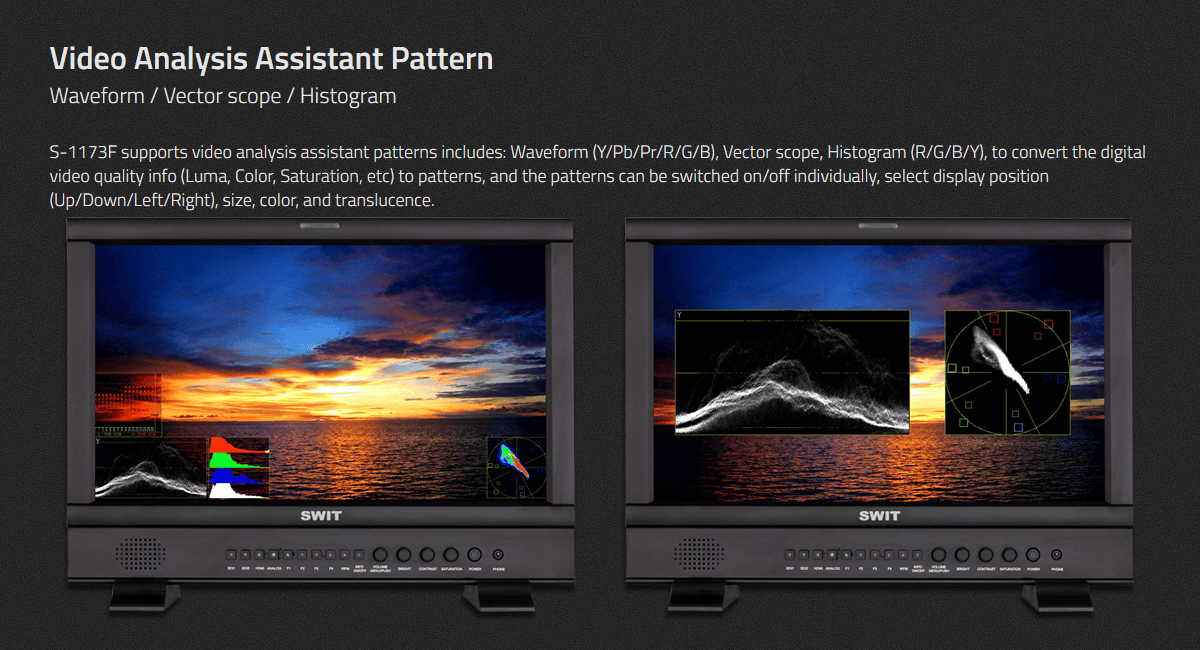Click Saturation knob on right monitor
The width and height of the screenshot is (1200, 650).
[x=1010, y=555]
